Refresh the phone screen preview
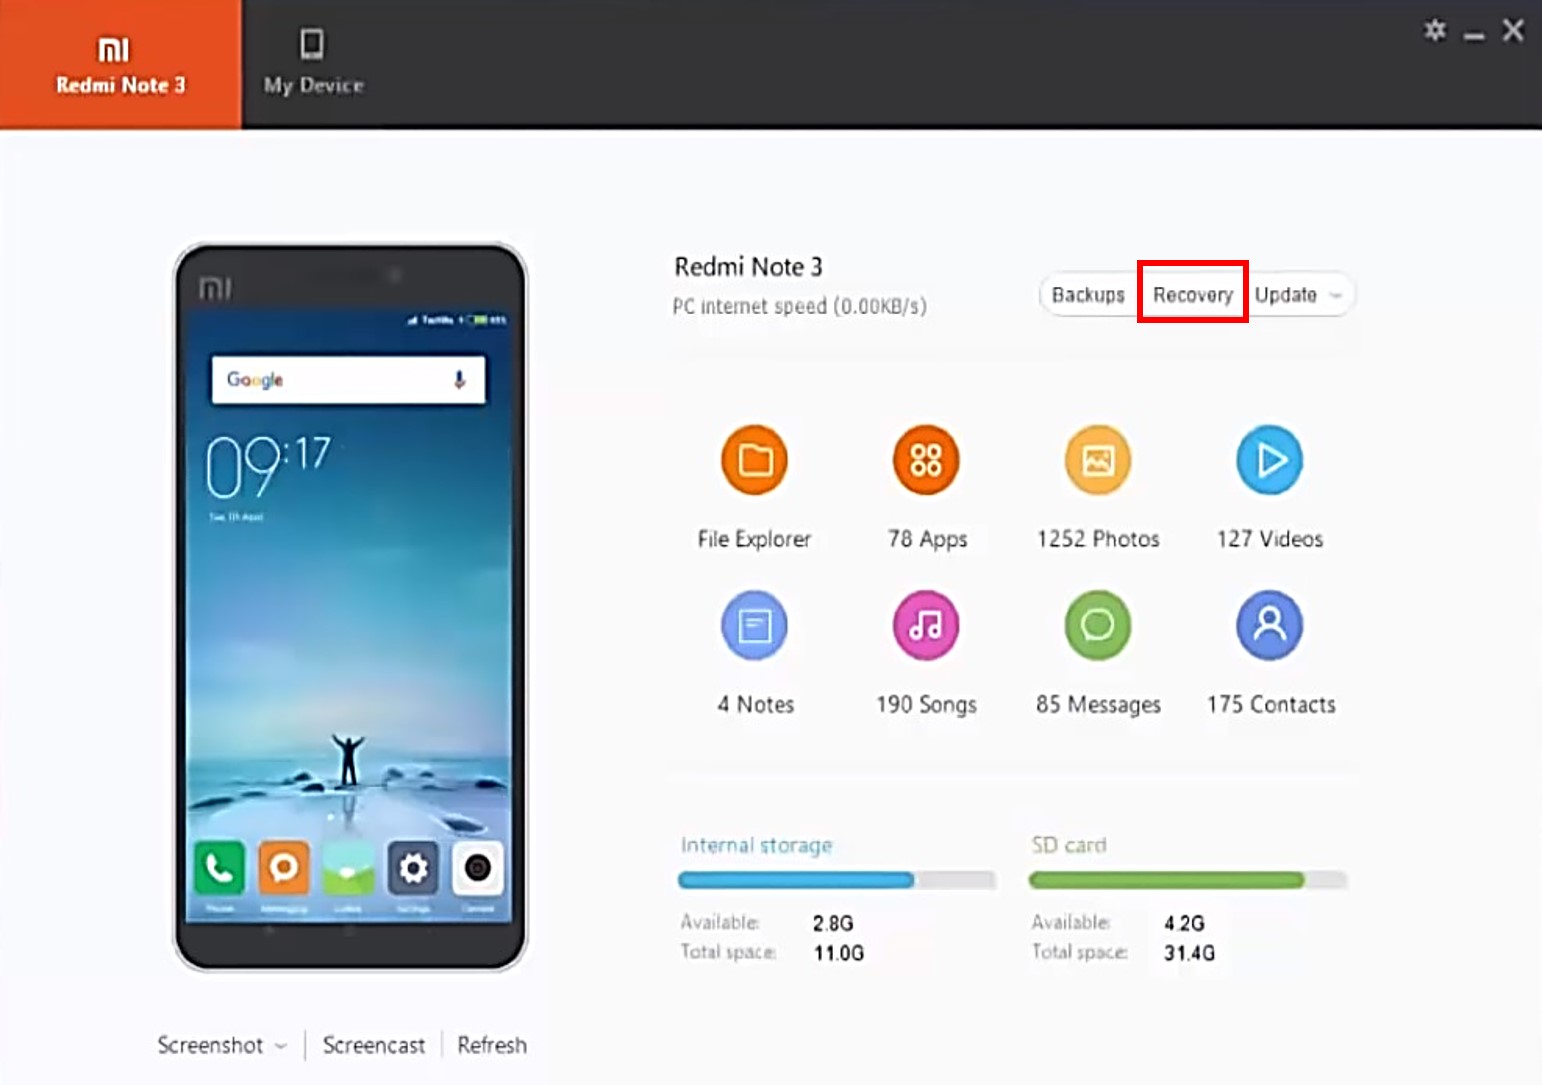The height and width of the screenshot is (1085, 1542). (492, 1045)
